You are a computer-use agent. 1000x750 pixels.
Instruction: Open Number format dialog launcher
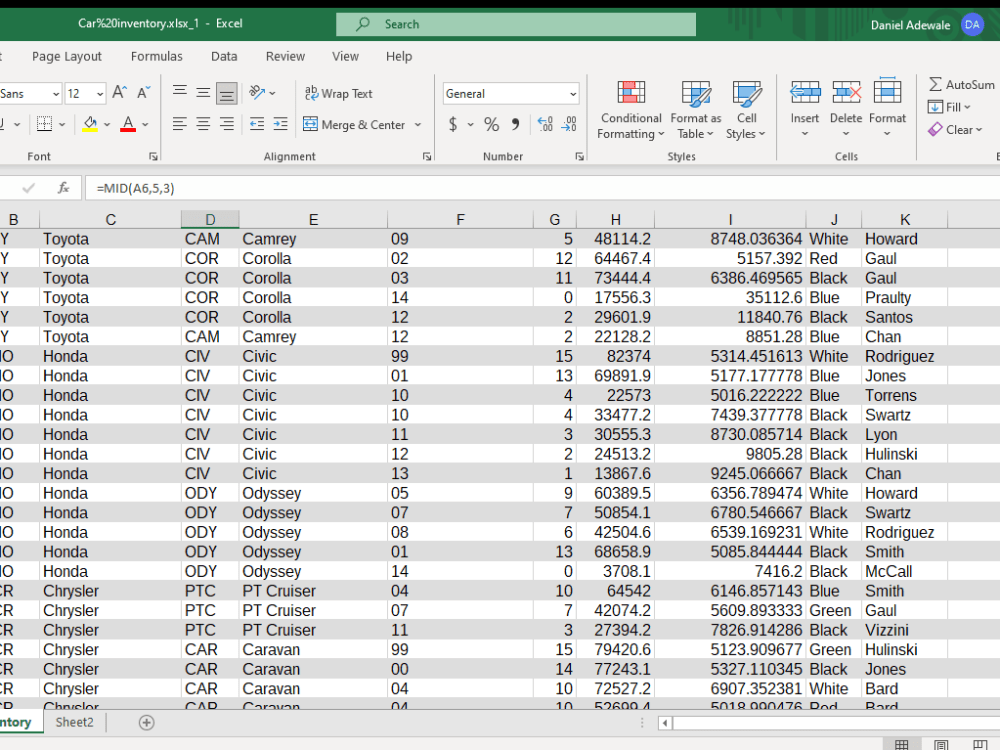pyautogui.click(x=579, y=156)
